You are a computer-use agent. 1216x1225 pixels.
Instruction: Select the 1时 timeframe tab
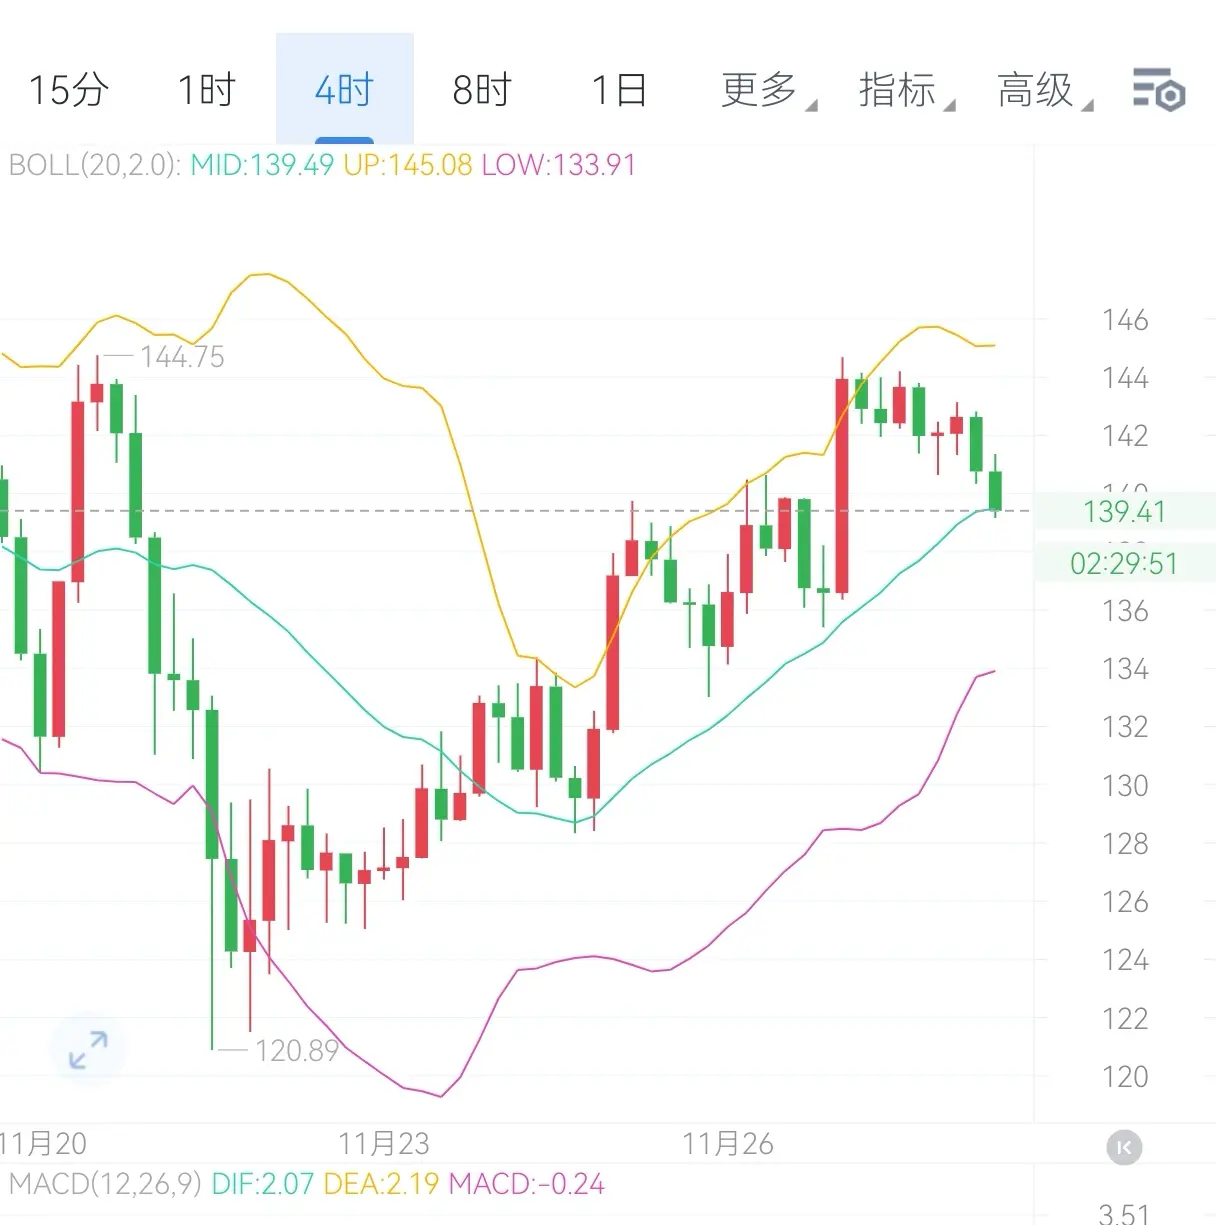pyautogui.click(x=206, y=90)
